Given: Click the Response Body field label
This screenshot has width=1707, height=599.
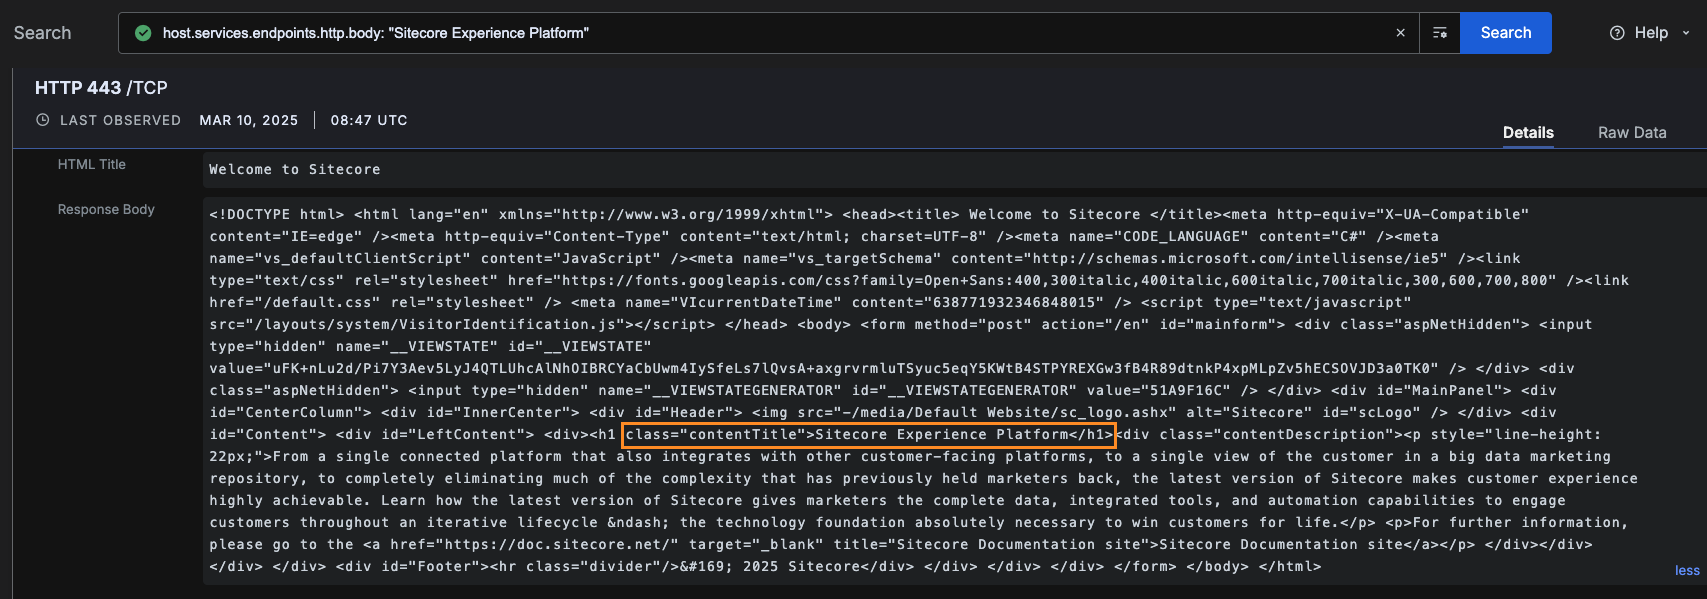Looking at the screenshot, I should tap(106, 209).
